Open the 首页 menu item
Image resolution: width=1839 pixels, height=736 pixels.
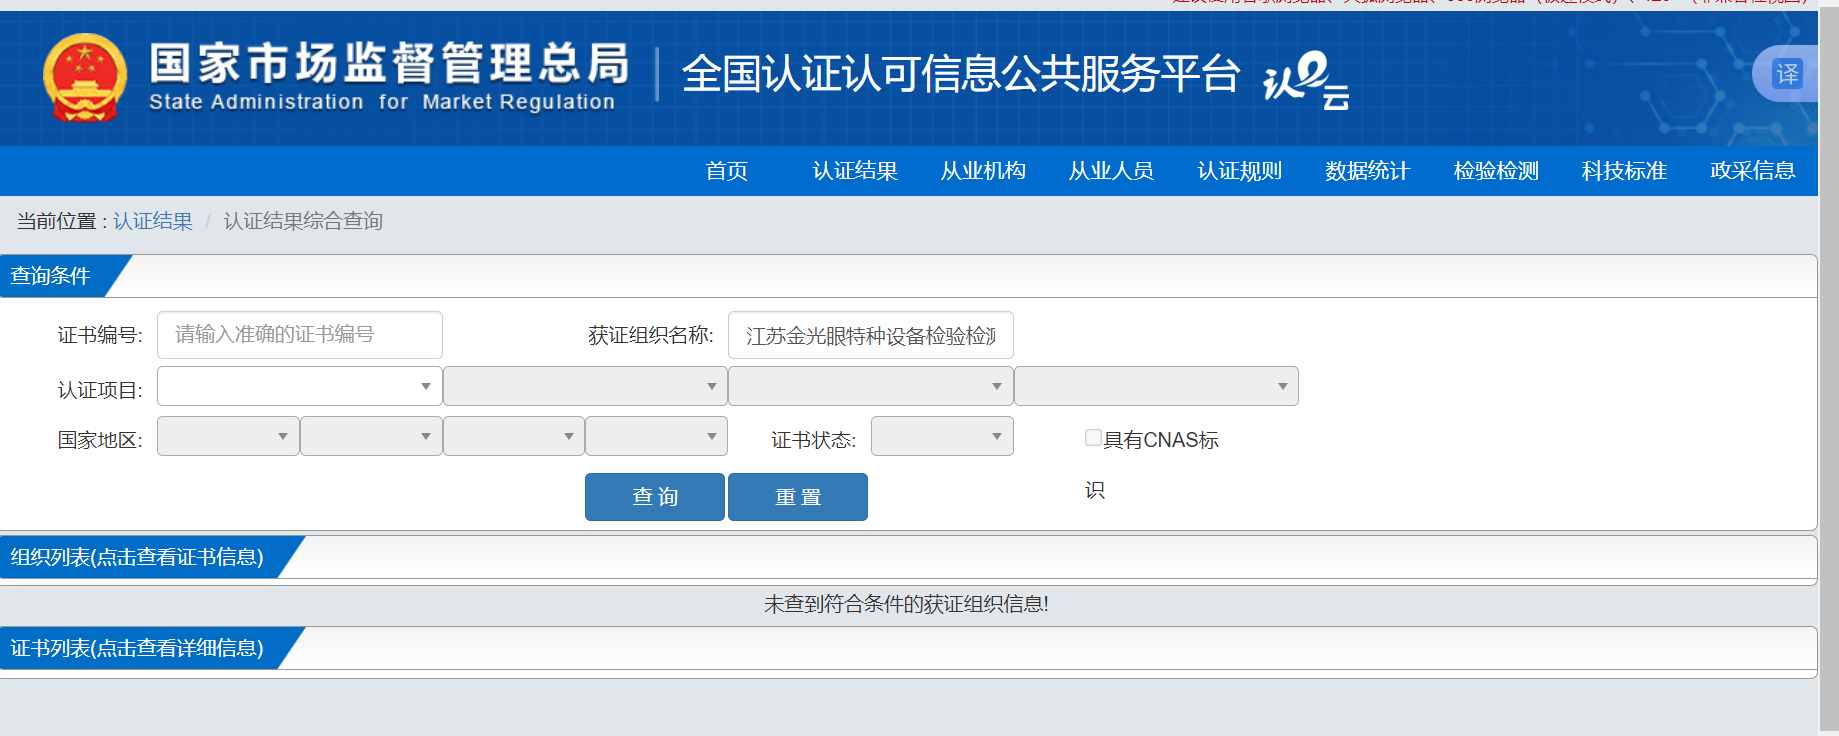[x=726, y=171]
